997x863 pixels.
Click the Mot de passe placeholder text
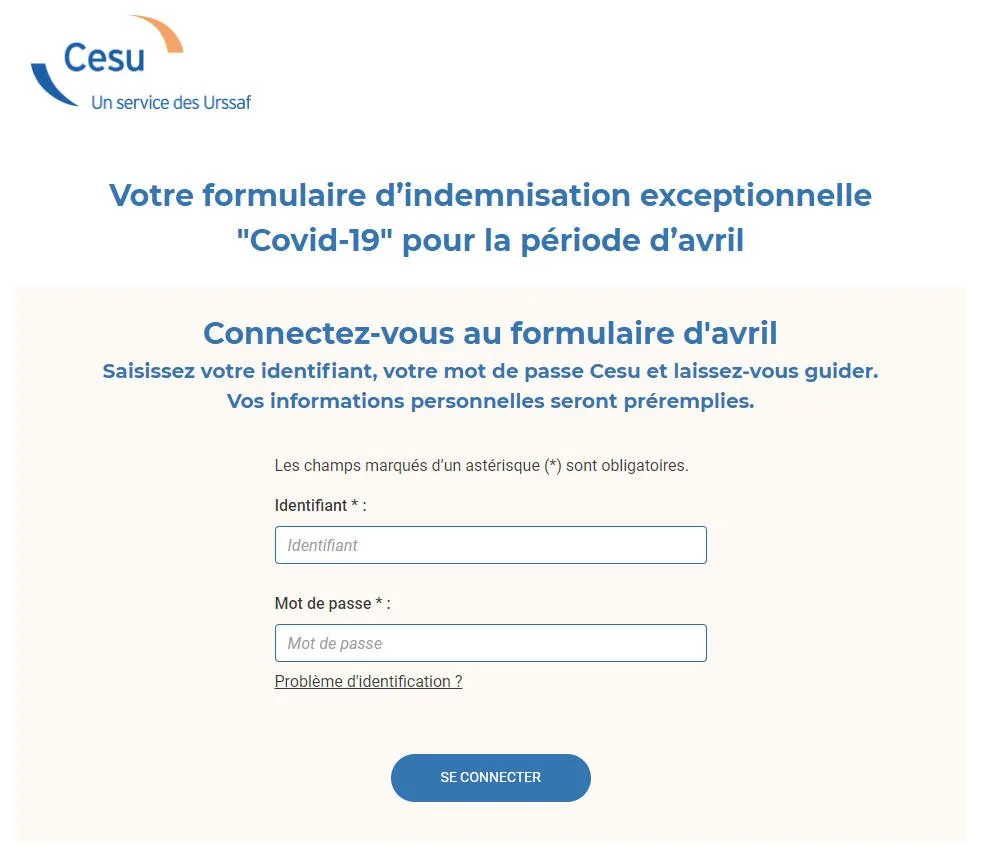click(x=331, y=643)
